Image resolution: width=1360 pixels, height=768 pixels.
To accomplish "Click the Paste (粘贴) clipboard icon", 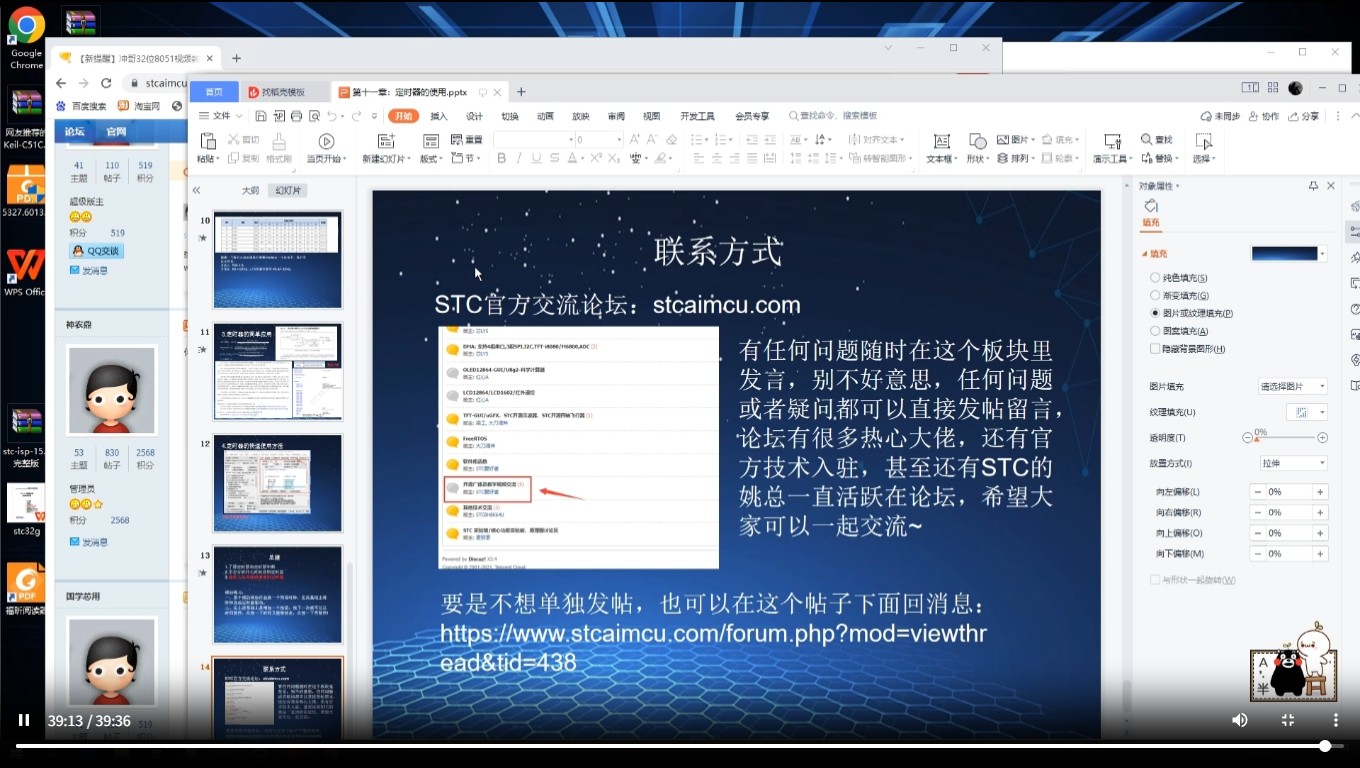I will point(208,141).
